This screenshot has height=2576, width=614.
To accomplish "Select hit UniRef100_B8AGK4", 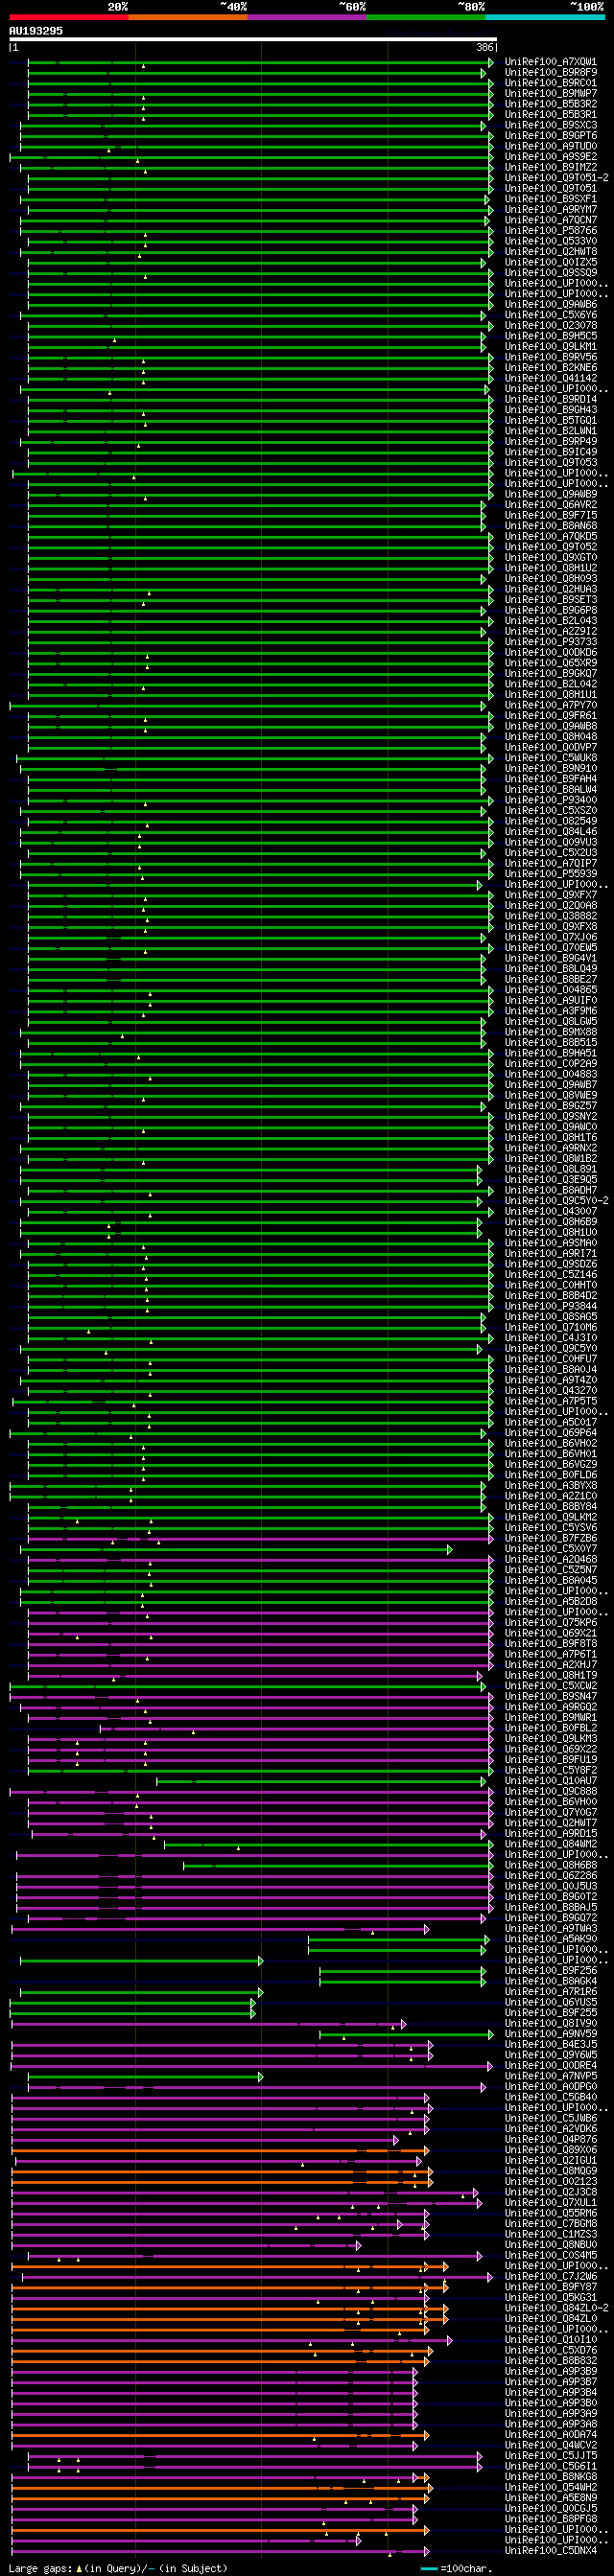I will click(x=551, y=1981).
